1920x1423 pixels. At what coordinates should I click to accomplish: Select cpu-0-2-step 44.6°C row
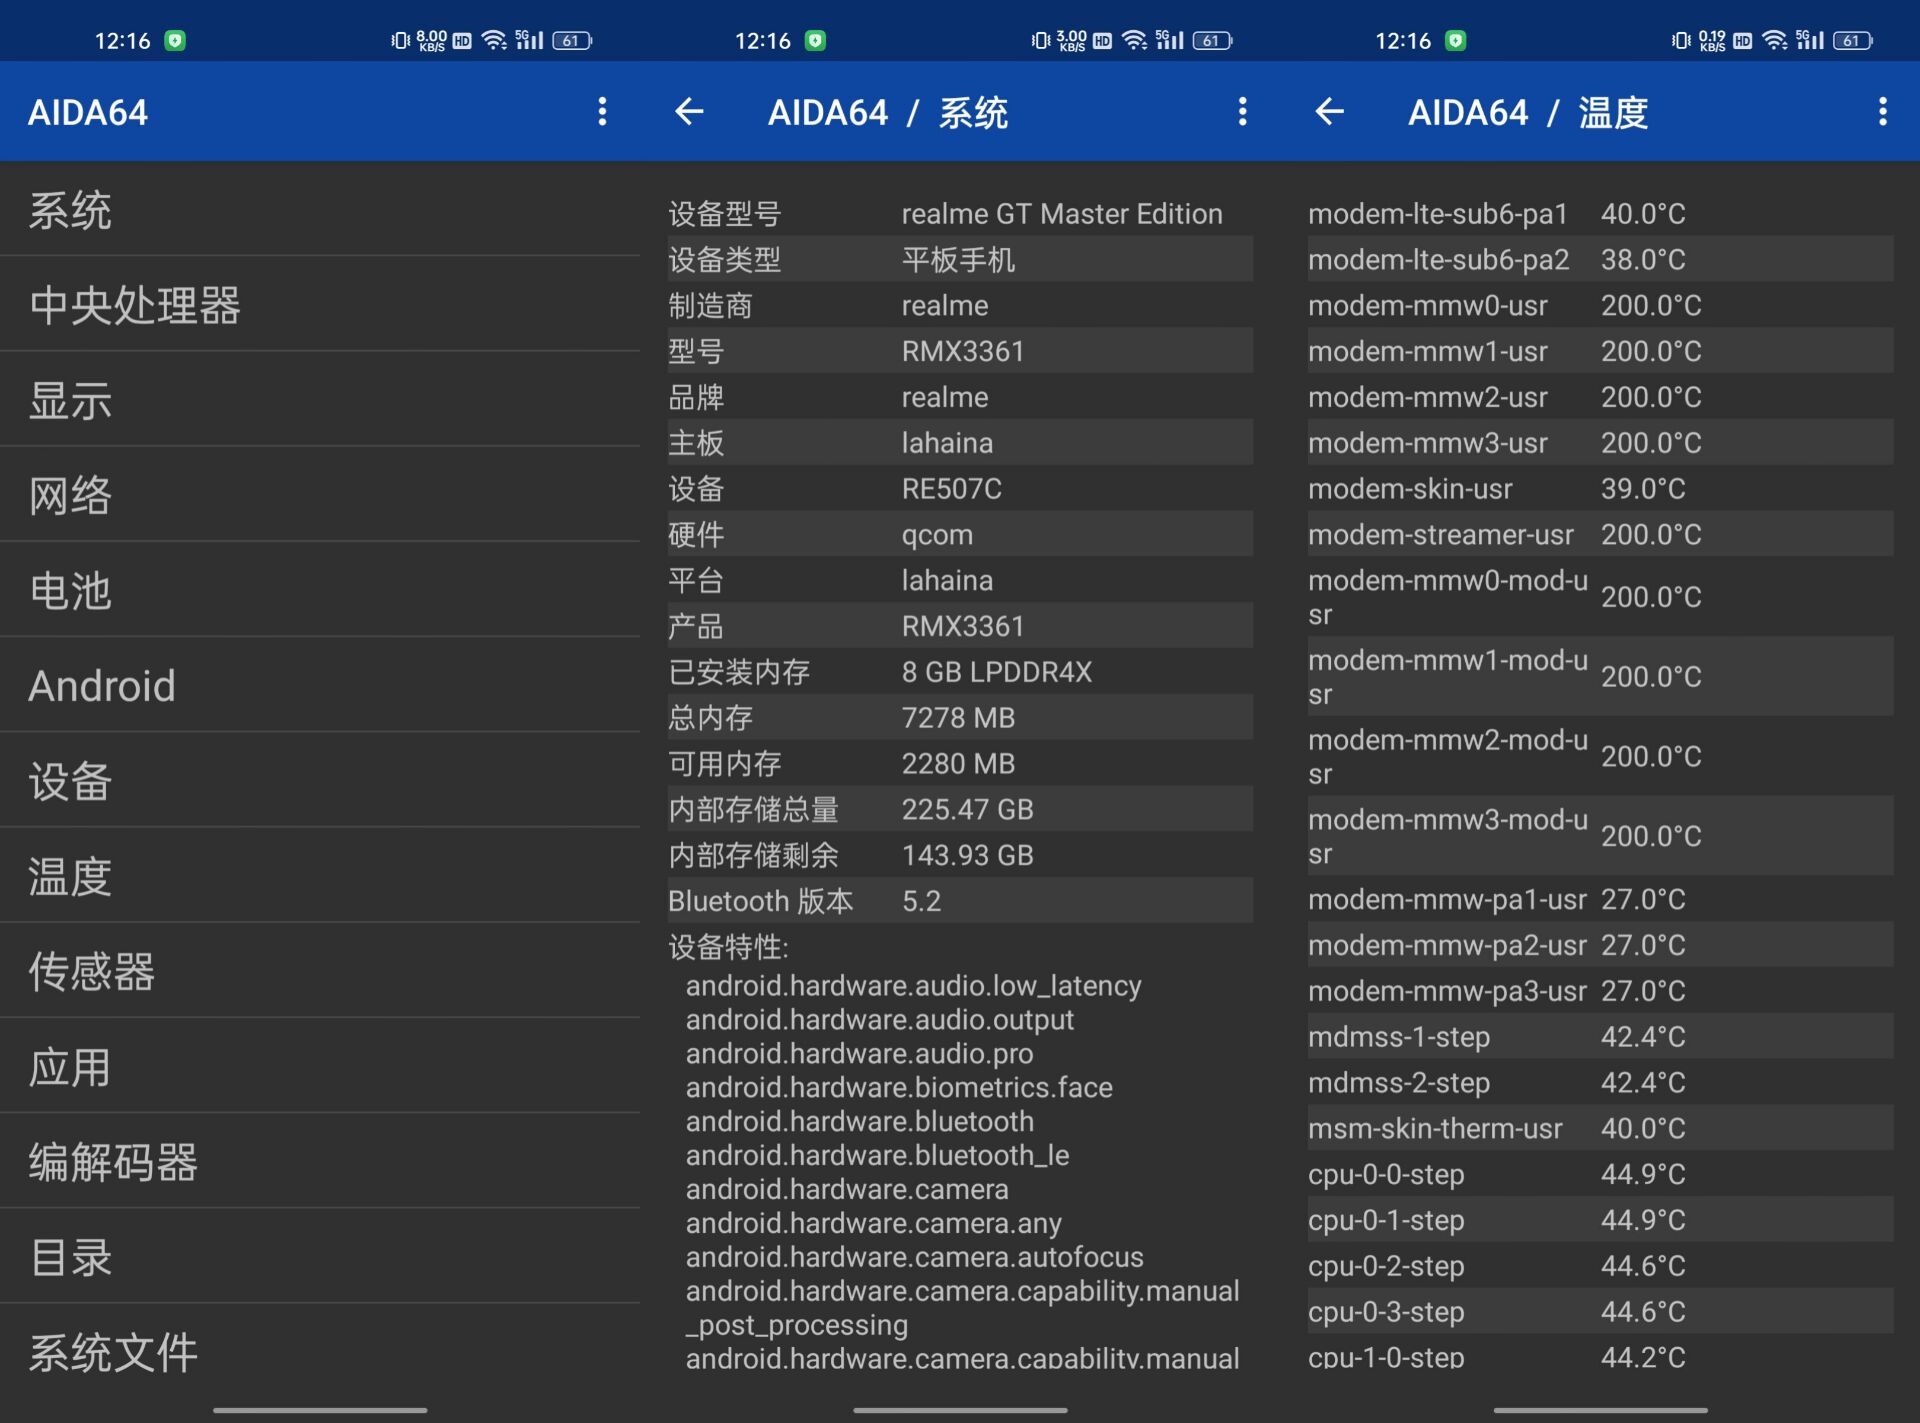coord(1600,1266)
